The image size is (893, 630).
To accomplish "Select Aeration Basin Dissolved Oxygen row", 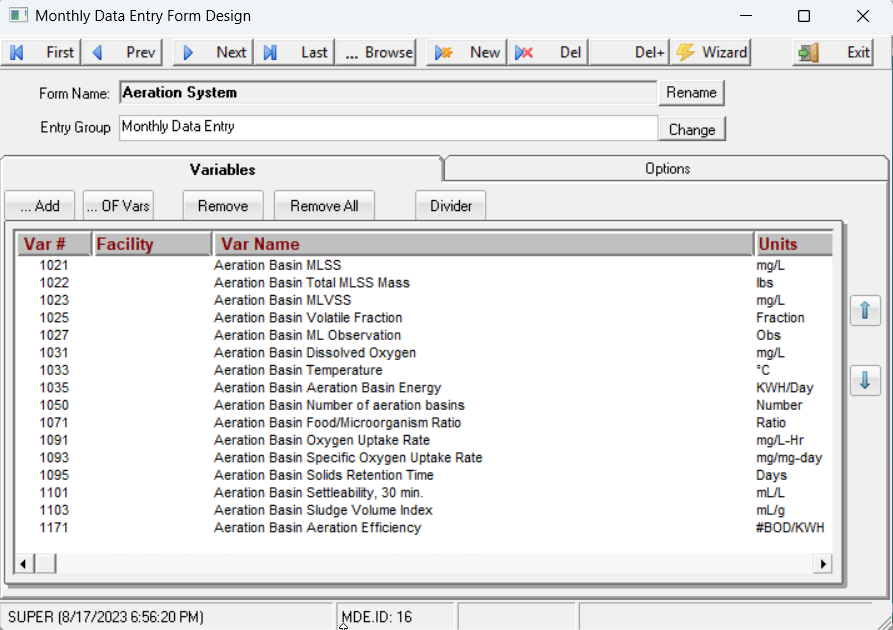I will click(315, 353).
